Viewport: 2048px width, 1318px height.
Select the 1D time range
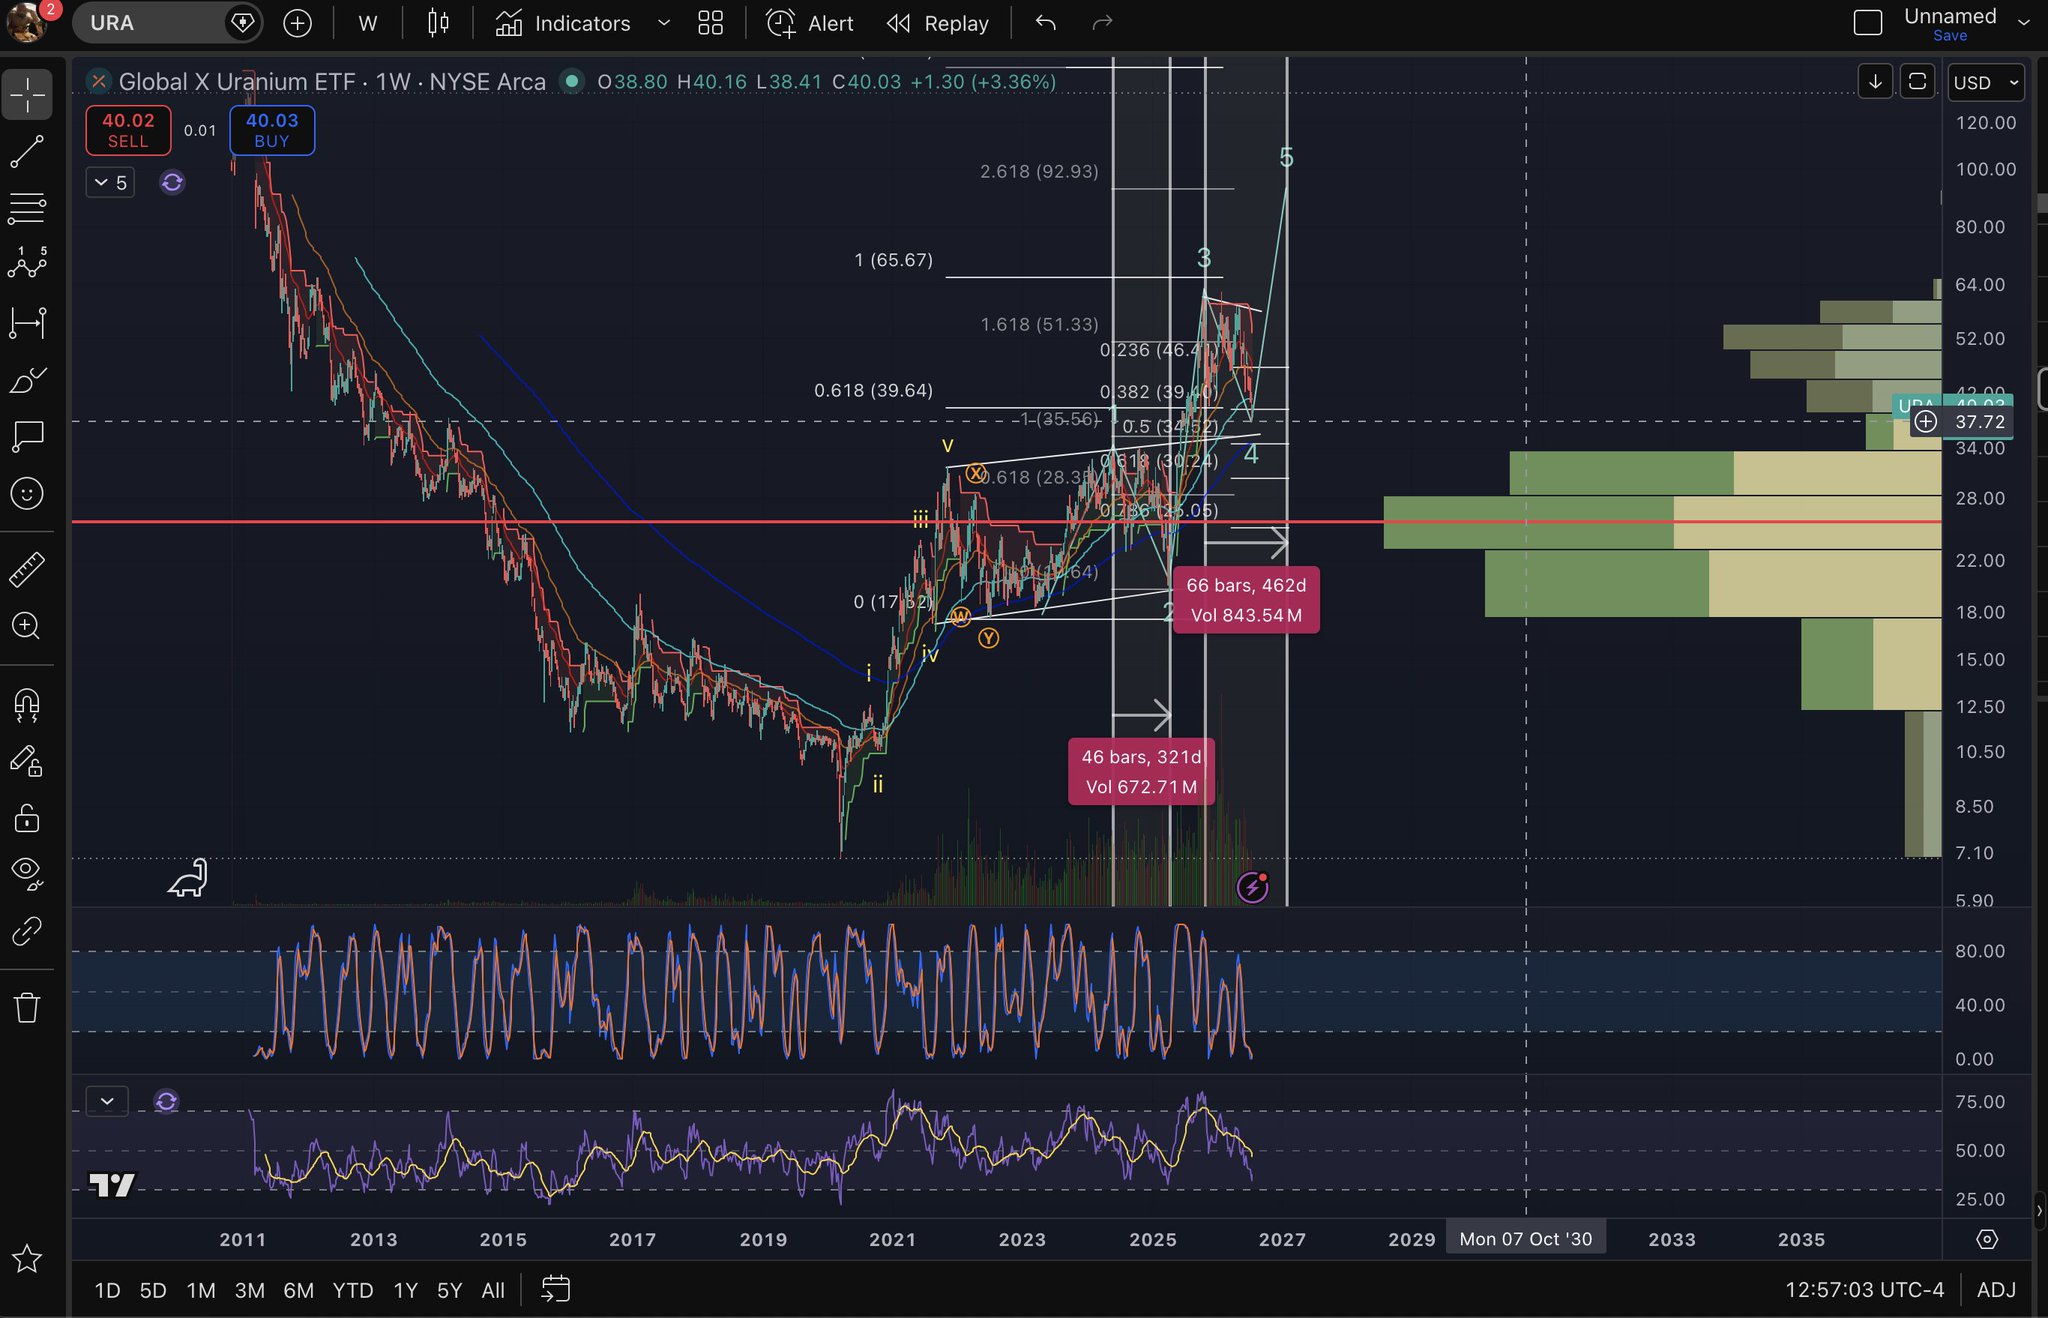[x=107, y=1290]
